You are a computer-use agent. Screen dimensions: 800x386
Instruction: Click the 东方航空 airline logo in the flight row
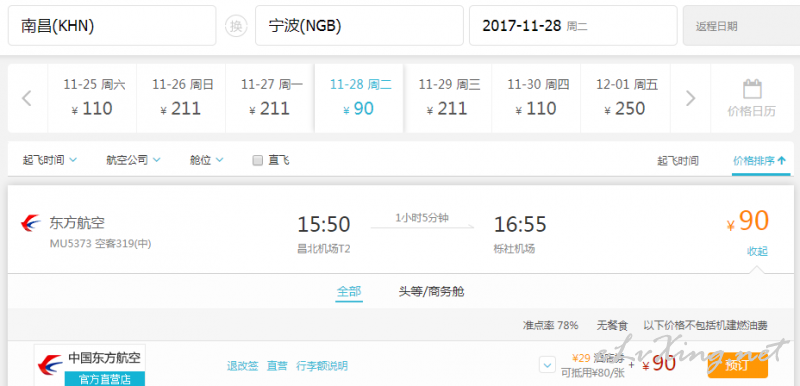[x=31, y=223]
